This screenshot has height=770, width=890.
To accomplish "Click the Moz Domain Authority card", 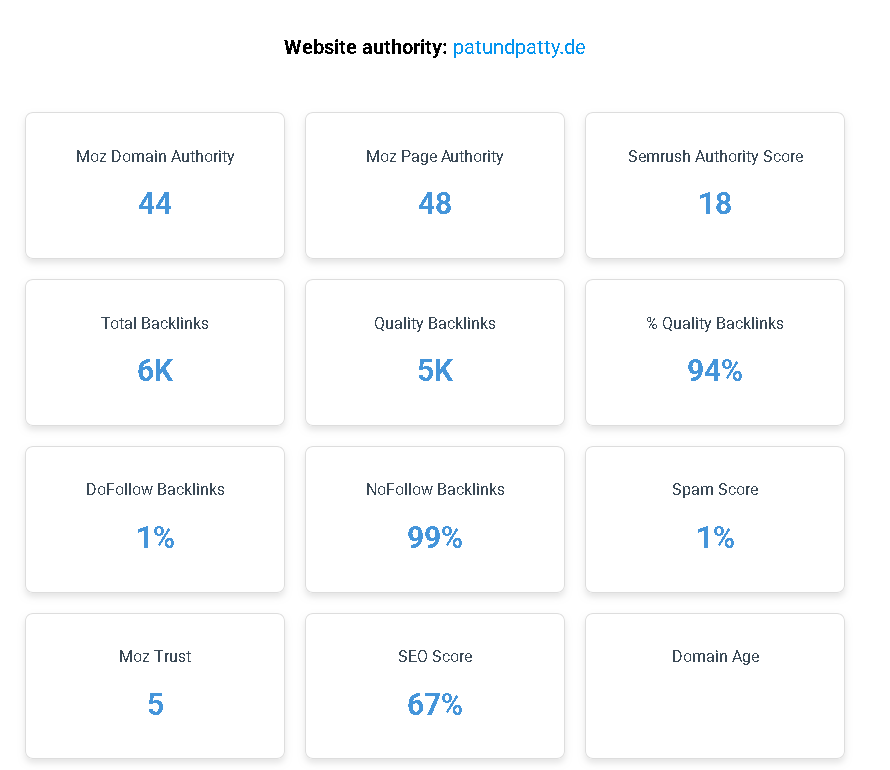I will [155, 185].
